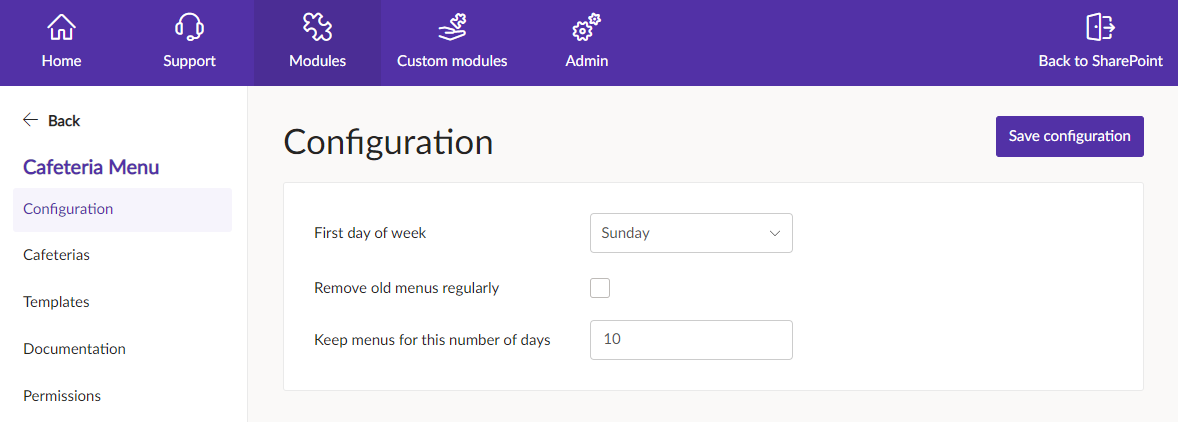The height and width of the screenshot is (422, 1178).
Task: Click the back arrow icon in sidebar
Action: (x=30, y=120)
